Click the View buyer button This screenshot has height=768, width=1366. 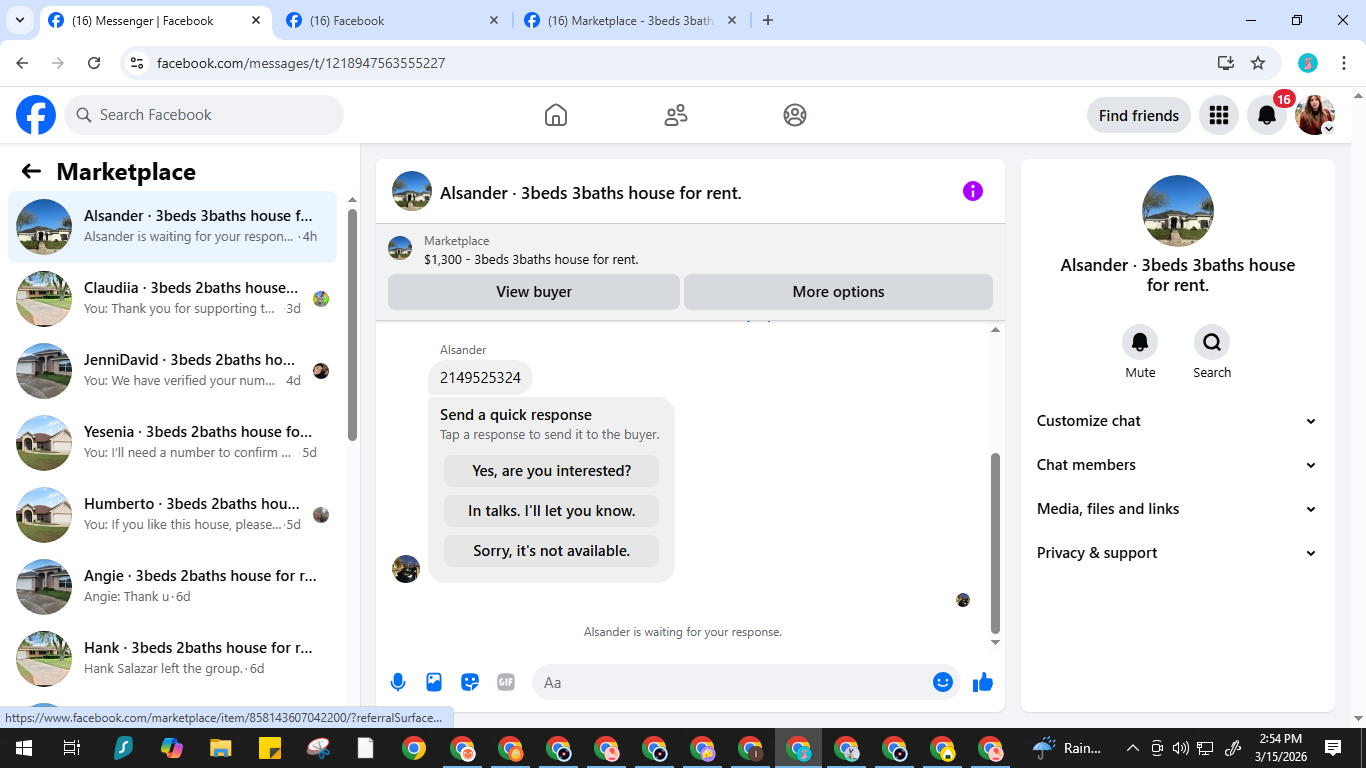pyautogui.click(x=534, y=292)
